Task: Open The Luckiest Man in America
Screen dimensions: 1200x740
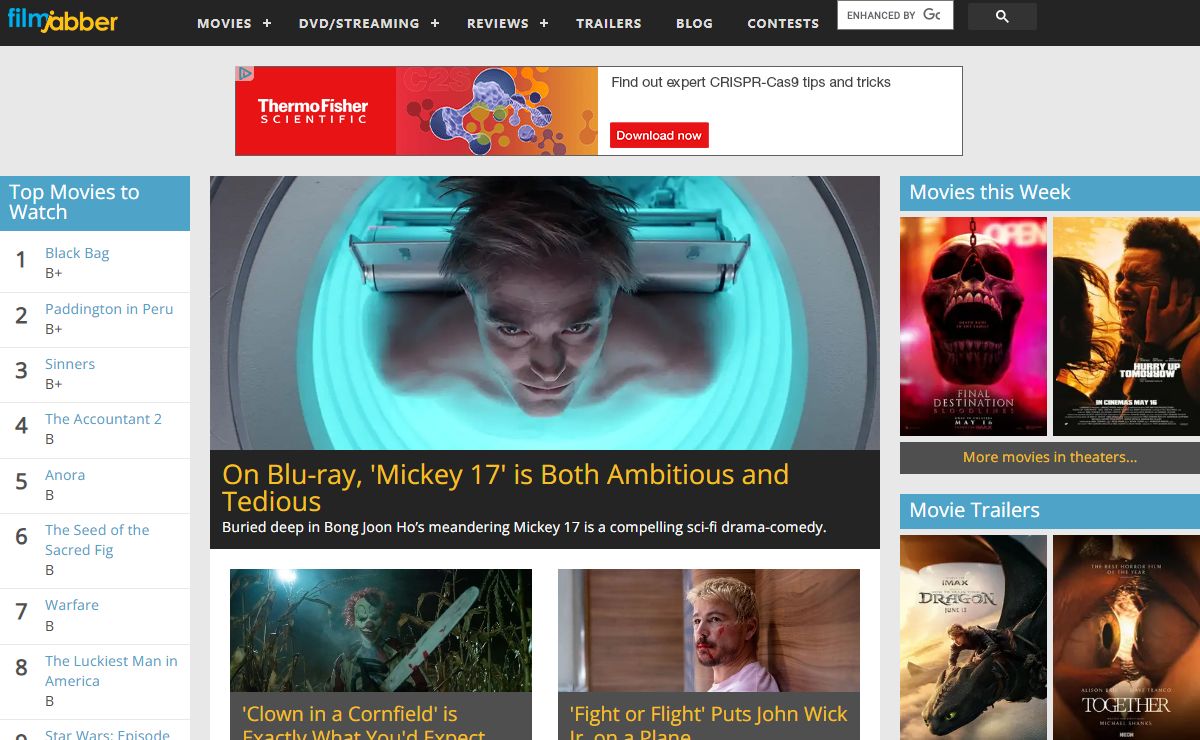Action: [x=111, y=671]
